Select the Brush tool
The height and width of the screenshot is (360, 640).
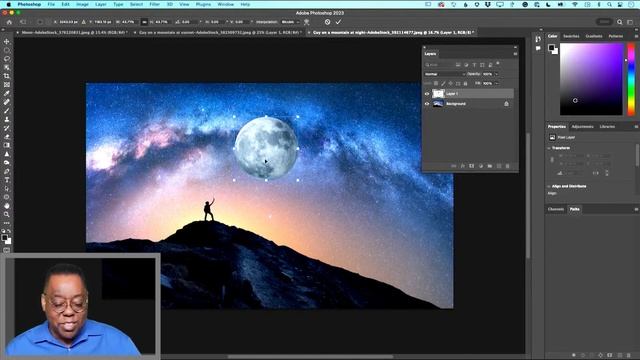point(7,111)
